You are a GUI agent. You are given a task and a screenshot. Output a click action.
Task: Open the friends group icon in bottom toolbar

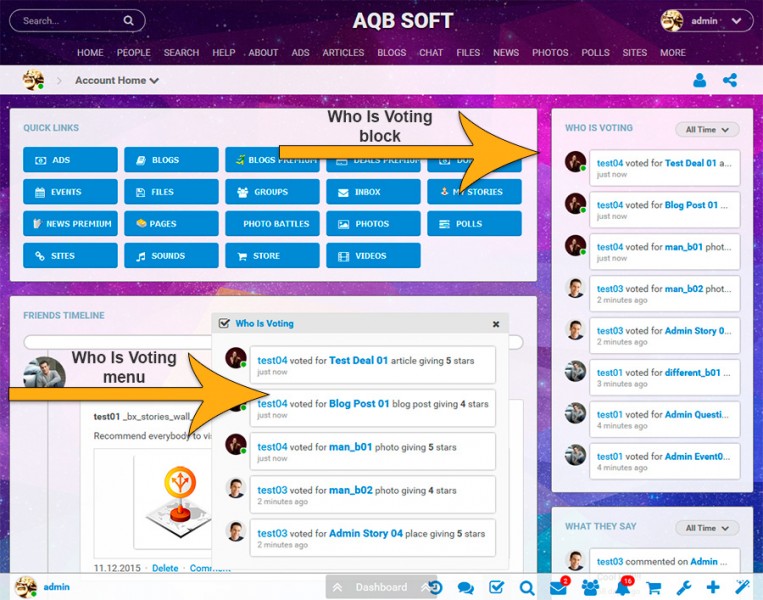click(x=590, y=588)
